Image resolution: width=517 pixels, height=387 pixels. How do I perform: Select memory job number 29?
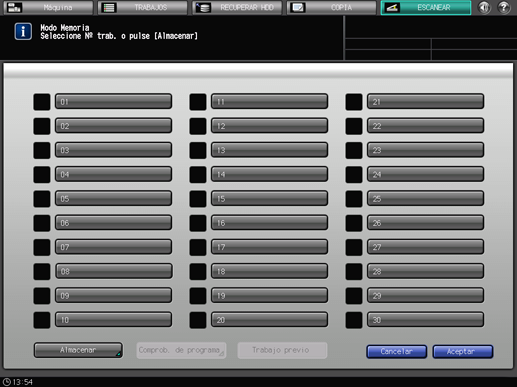coord(425,296)
